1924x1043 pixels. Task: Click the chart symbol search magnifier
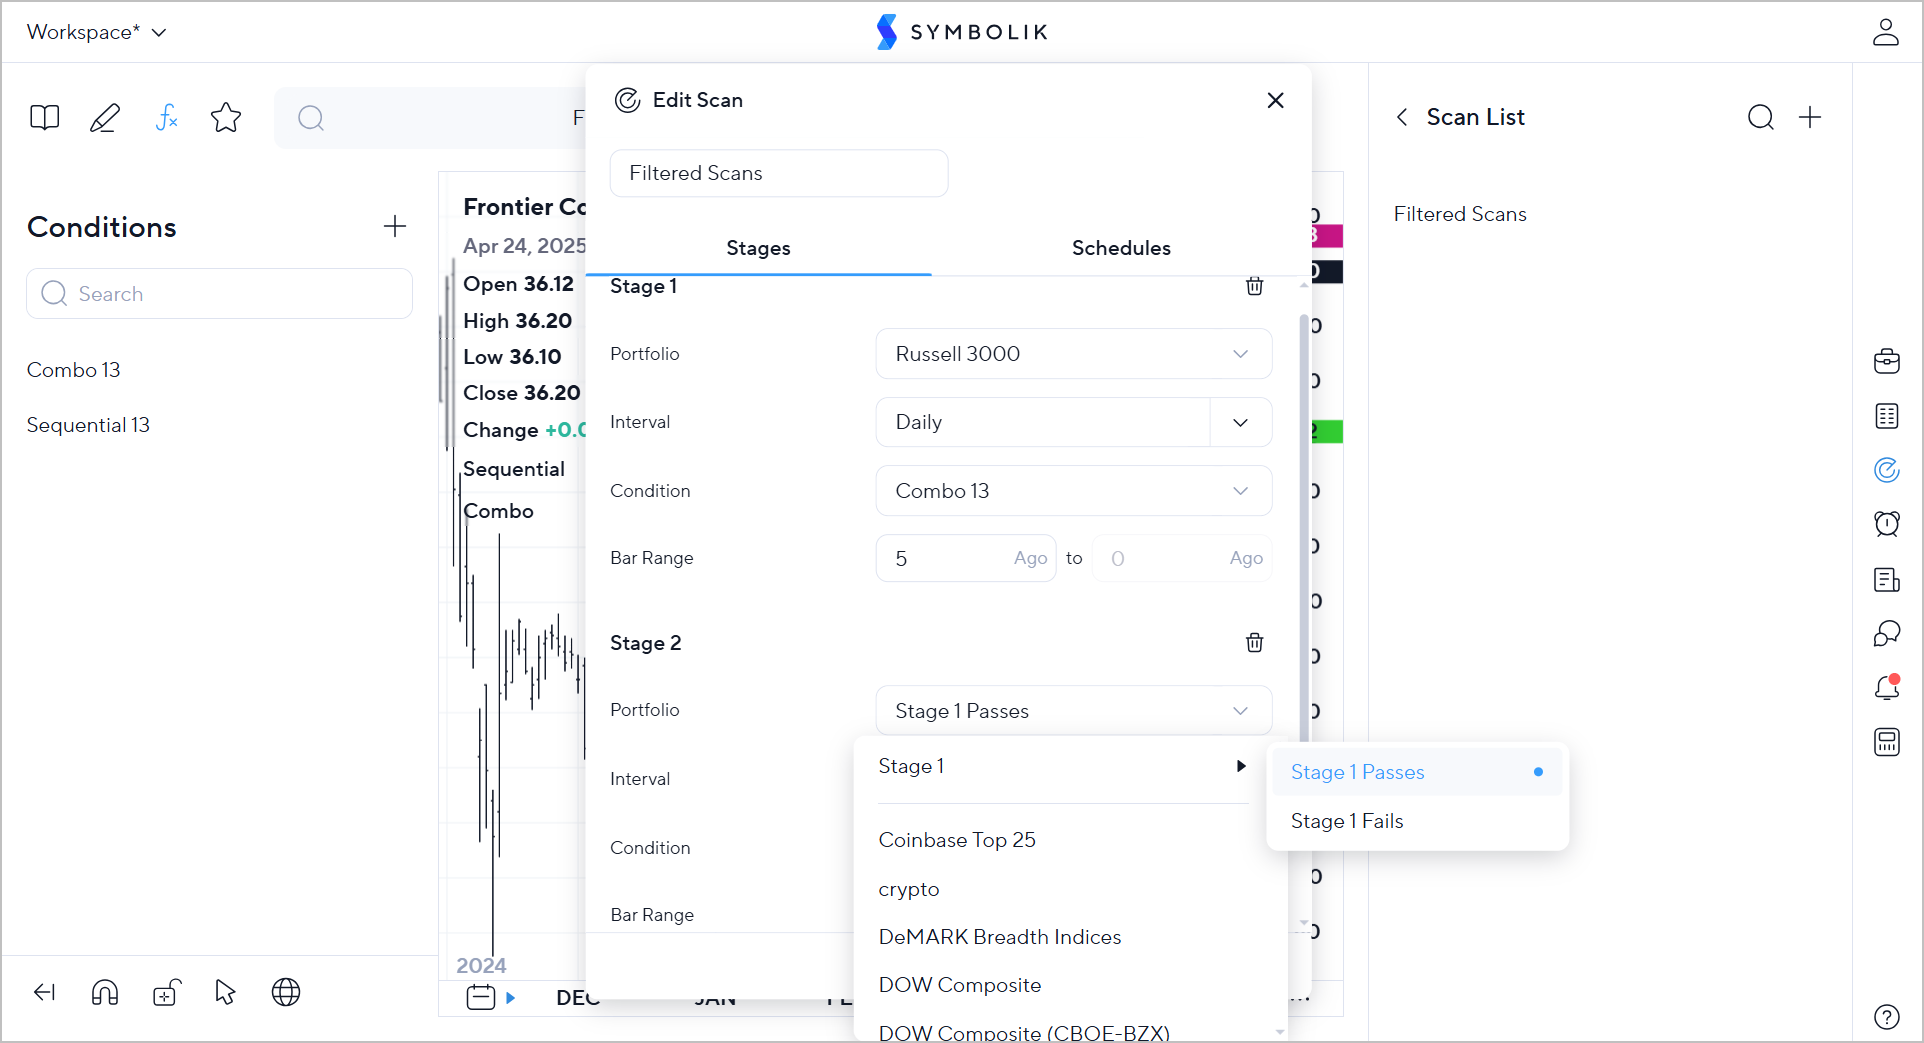coord(311,118)
